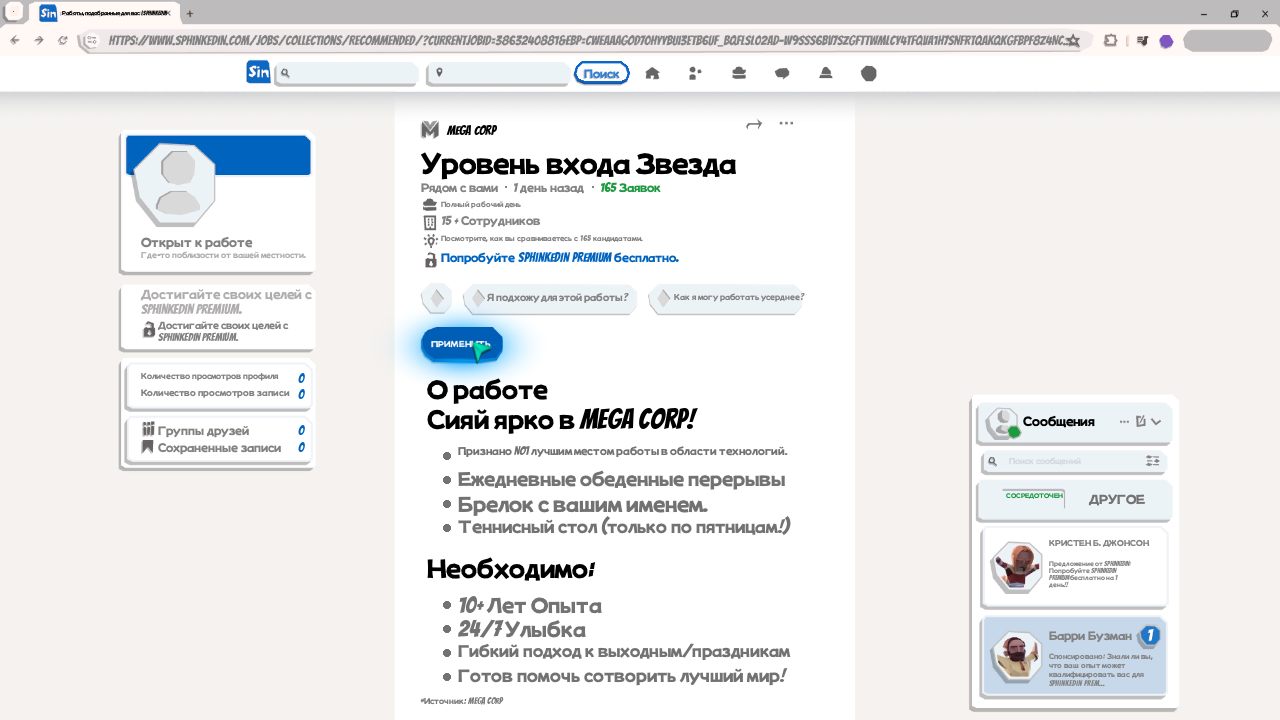Collapse the Сообщения panel with the chevron
This screenshot has width=1280, height=720.
click(x=1157, y=422)
